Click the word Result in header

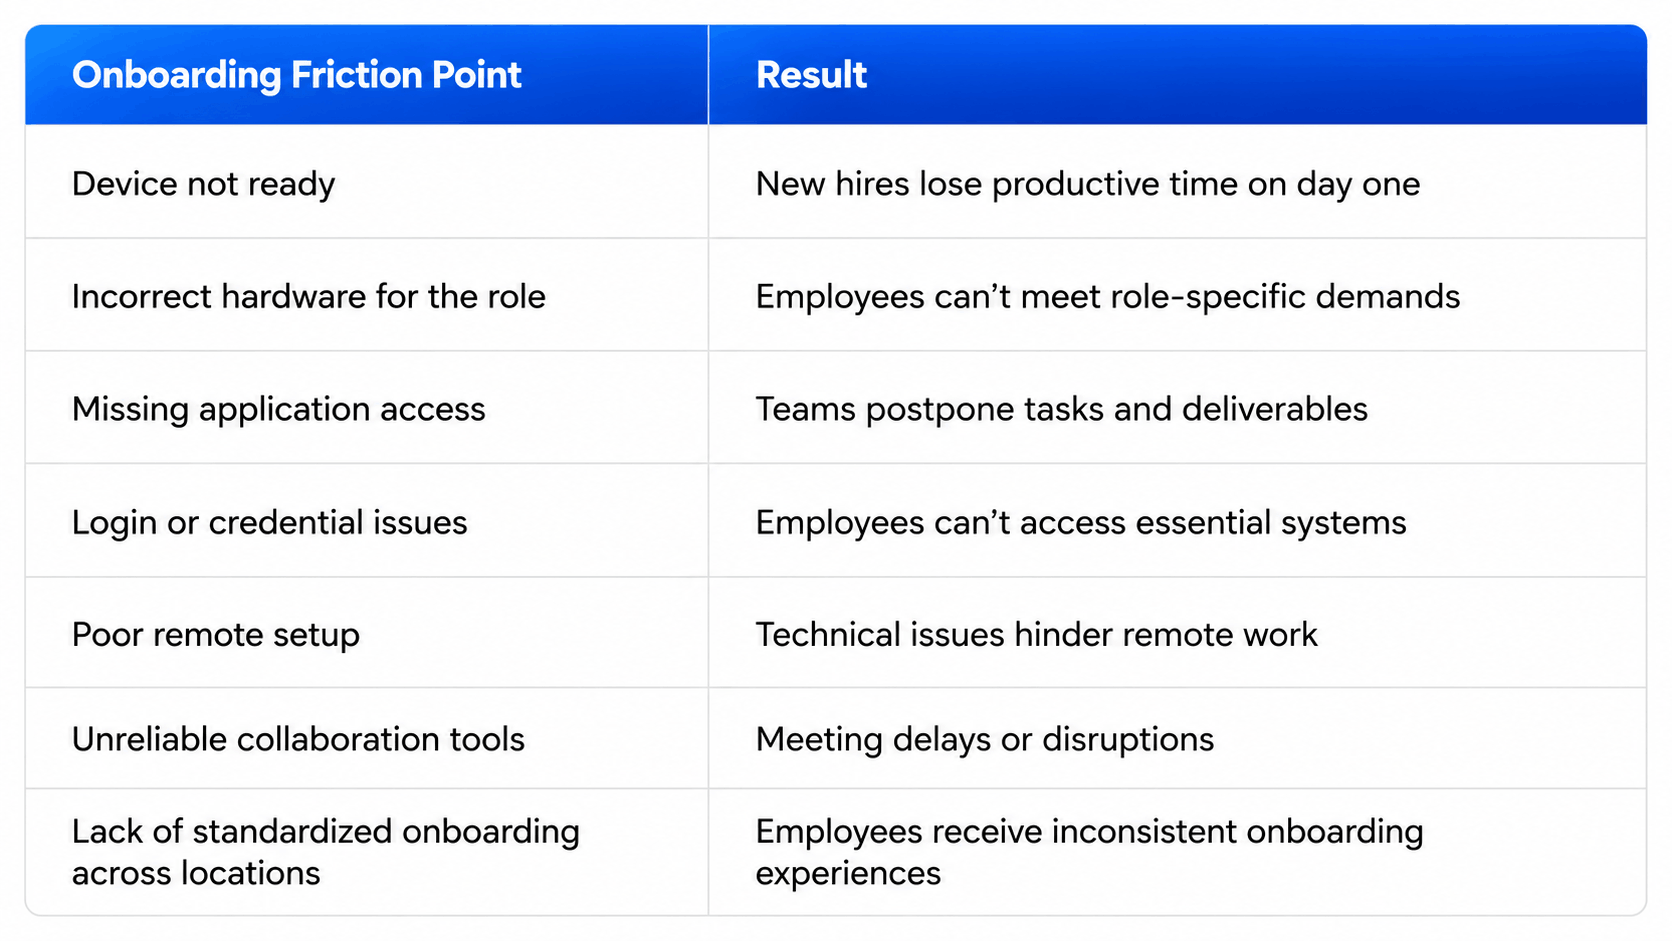[811, 75]
